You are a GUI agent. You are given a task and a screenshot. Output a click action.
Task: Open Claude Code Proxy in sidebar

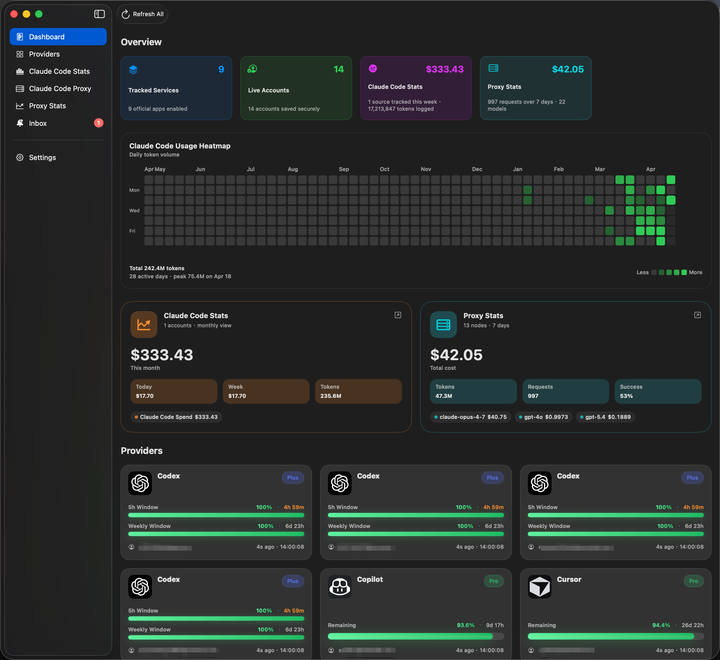tap(58, 89)
